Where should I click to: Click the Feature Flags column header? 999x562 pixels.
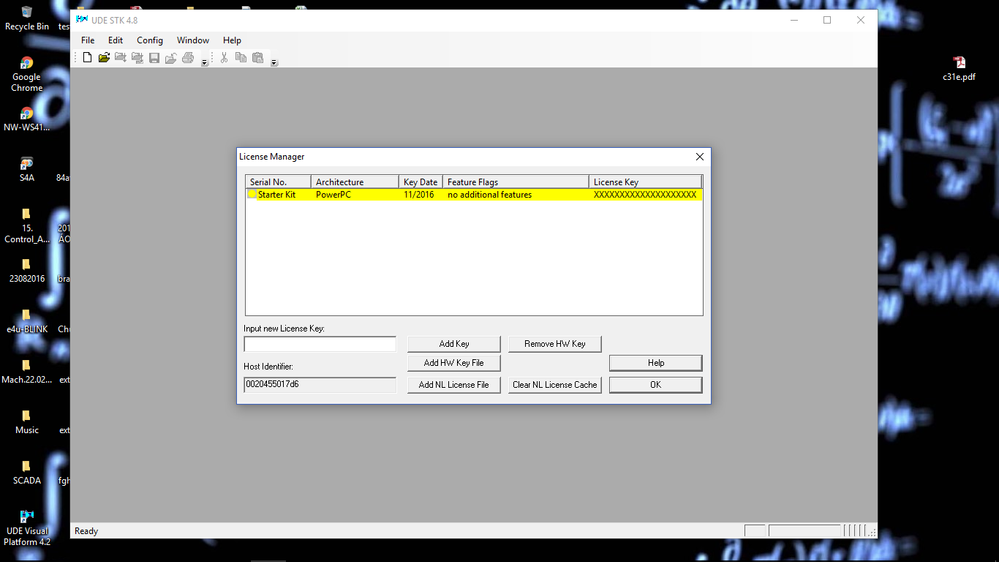(515, 182)
